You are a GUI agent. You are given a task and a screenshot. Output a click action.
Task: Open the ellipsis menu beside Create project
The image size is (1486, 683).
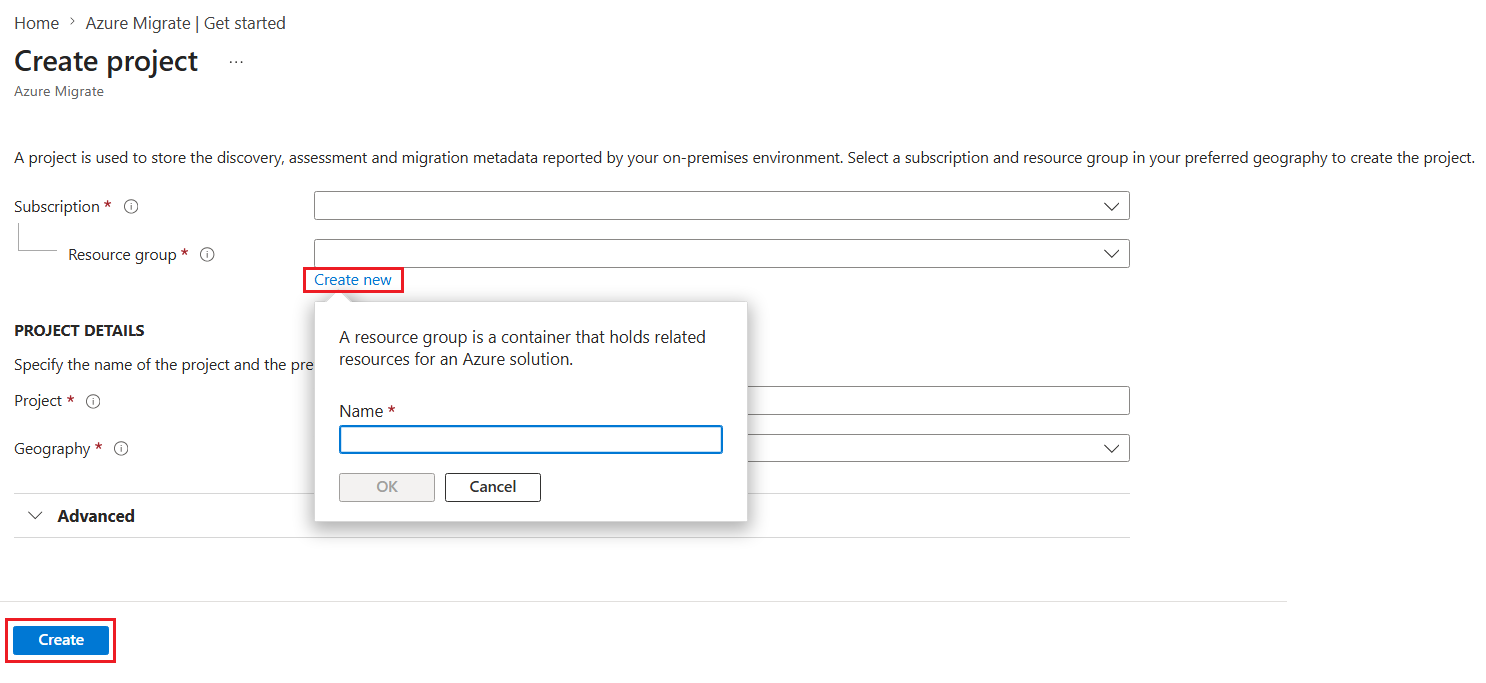pyautogui.click(x=236, y=62)
